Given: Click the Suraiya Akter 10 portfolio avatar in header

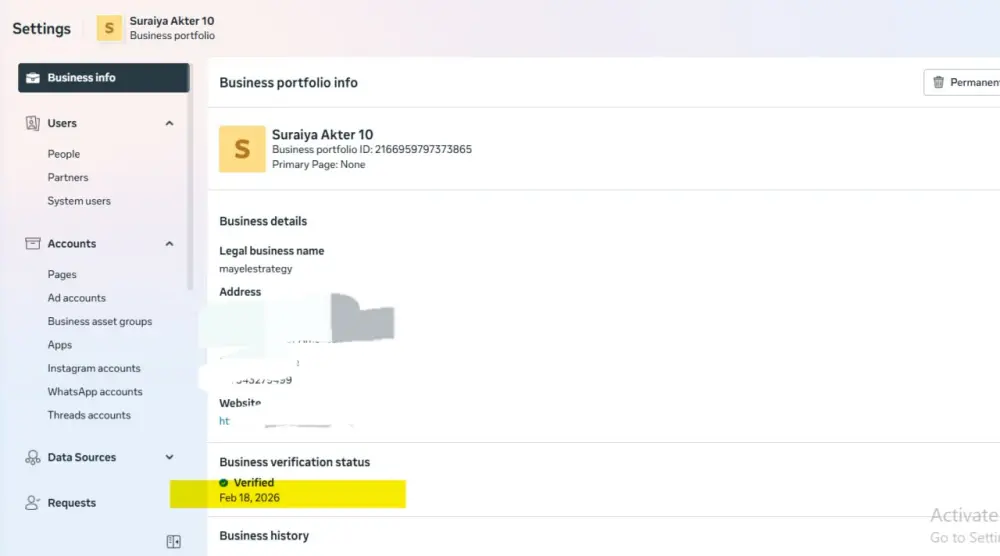Looking at the screenshot, I should 109,28.
